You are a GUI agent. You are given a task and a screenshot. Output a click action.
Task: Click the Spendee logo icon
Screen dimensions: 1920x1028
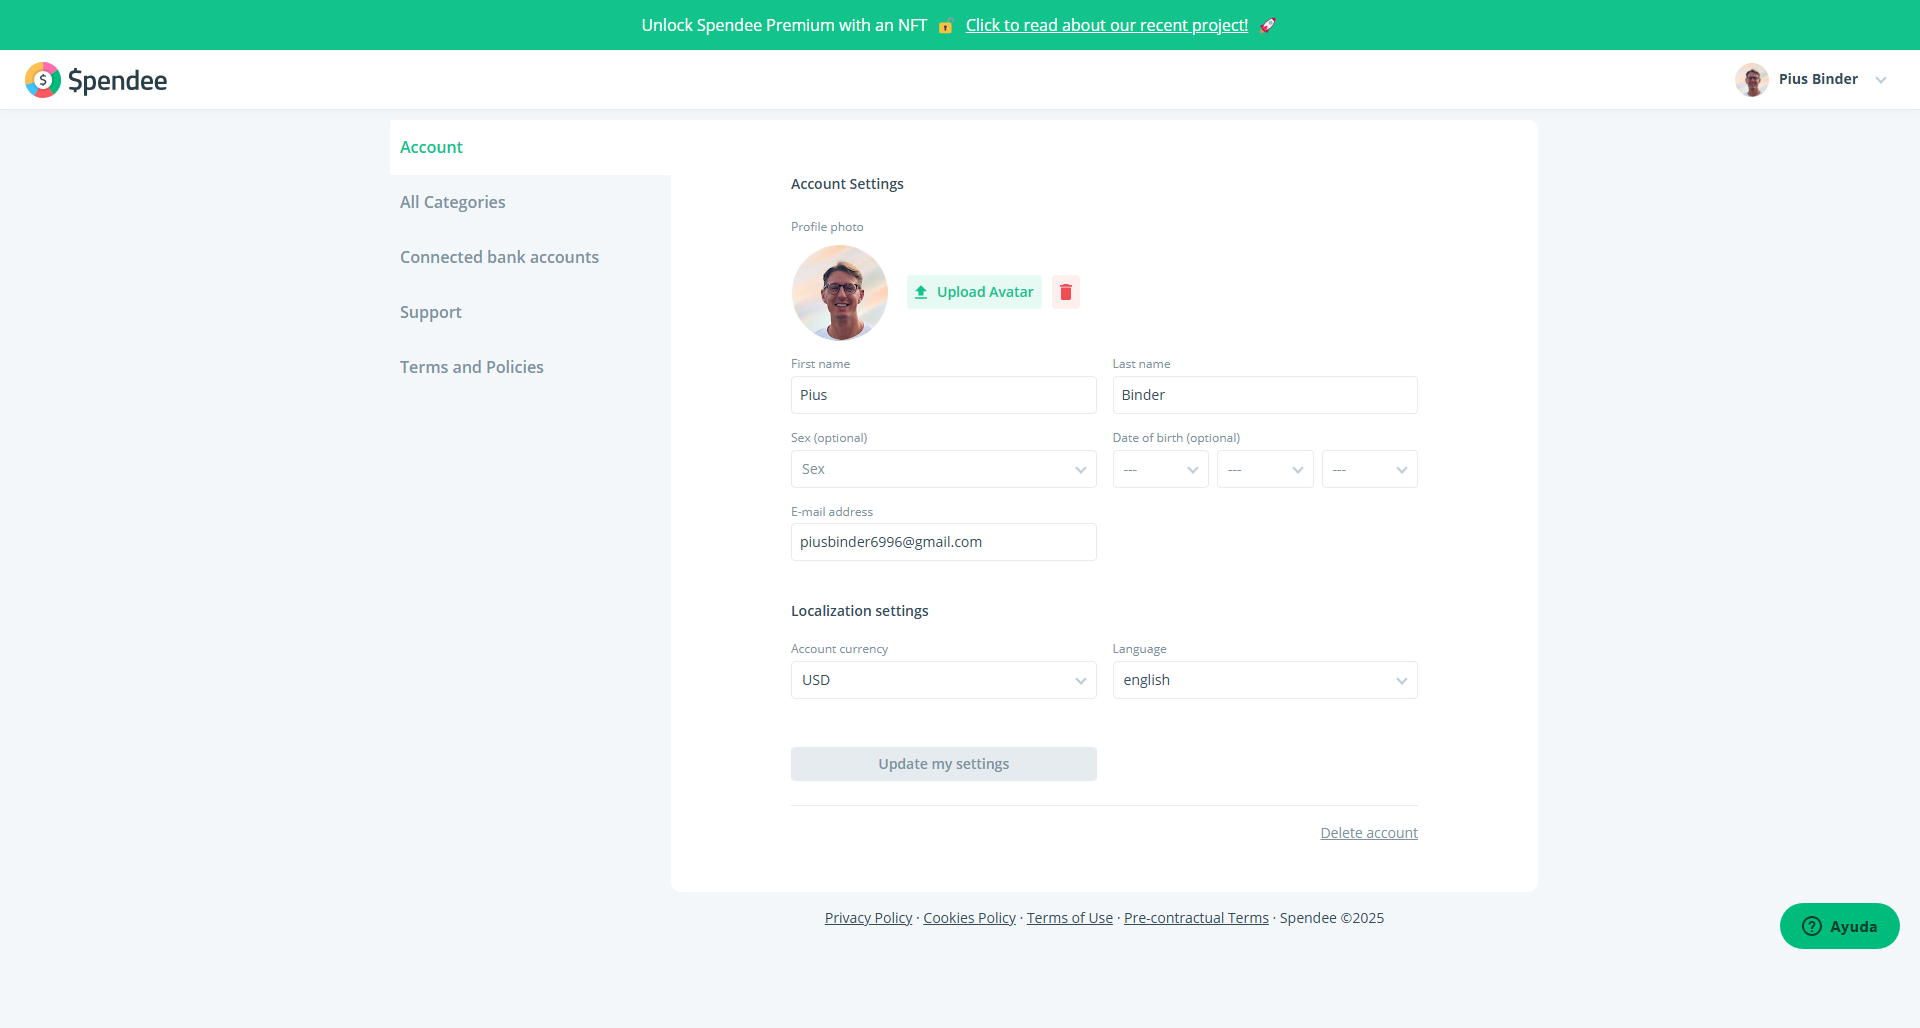pos(43,80)
